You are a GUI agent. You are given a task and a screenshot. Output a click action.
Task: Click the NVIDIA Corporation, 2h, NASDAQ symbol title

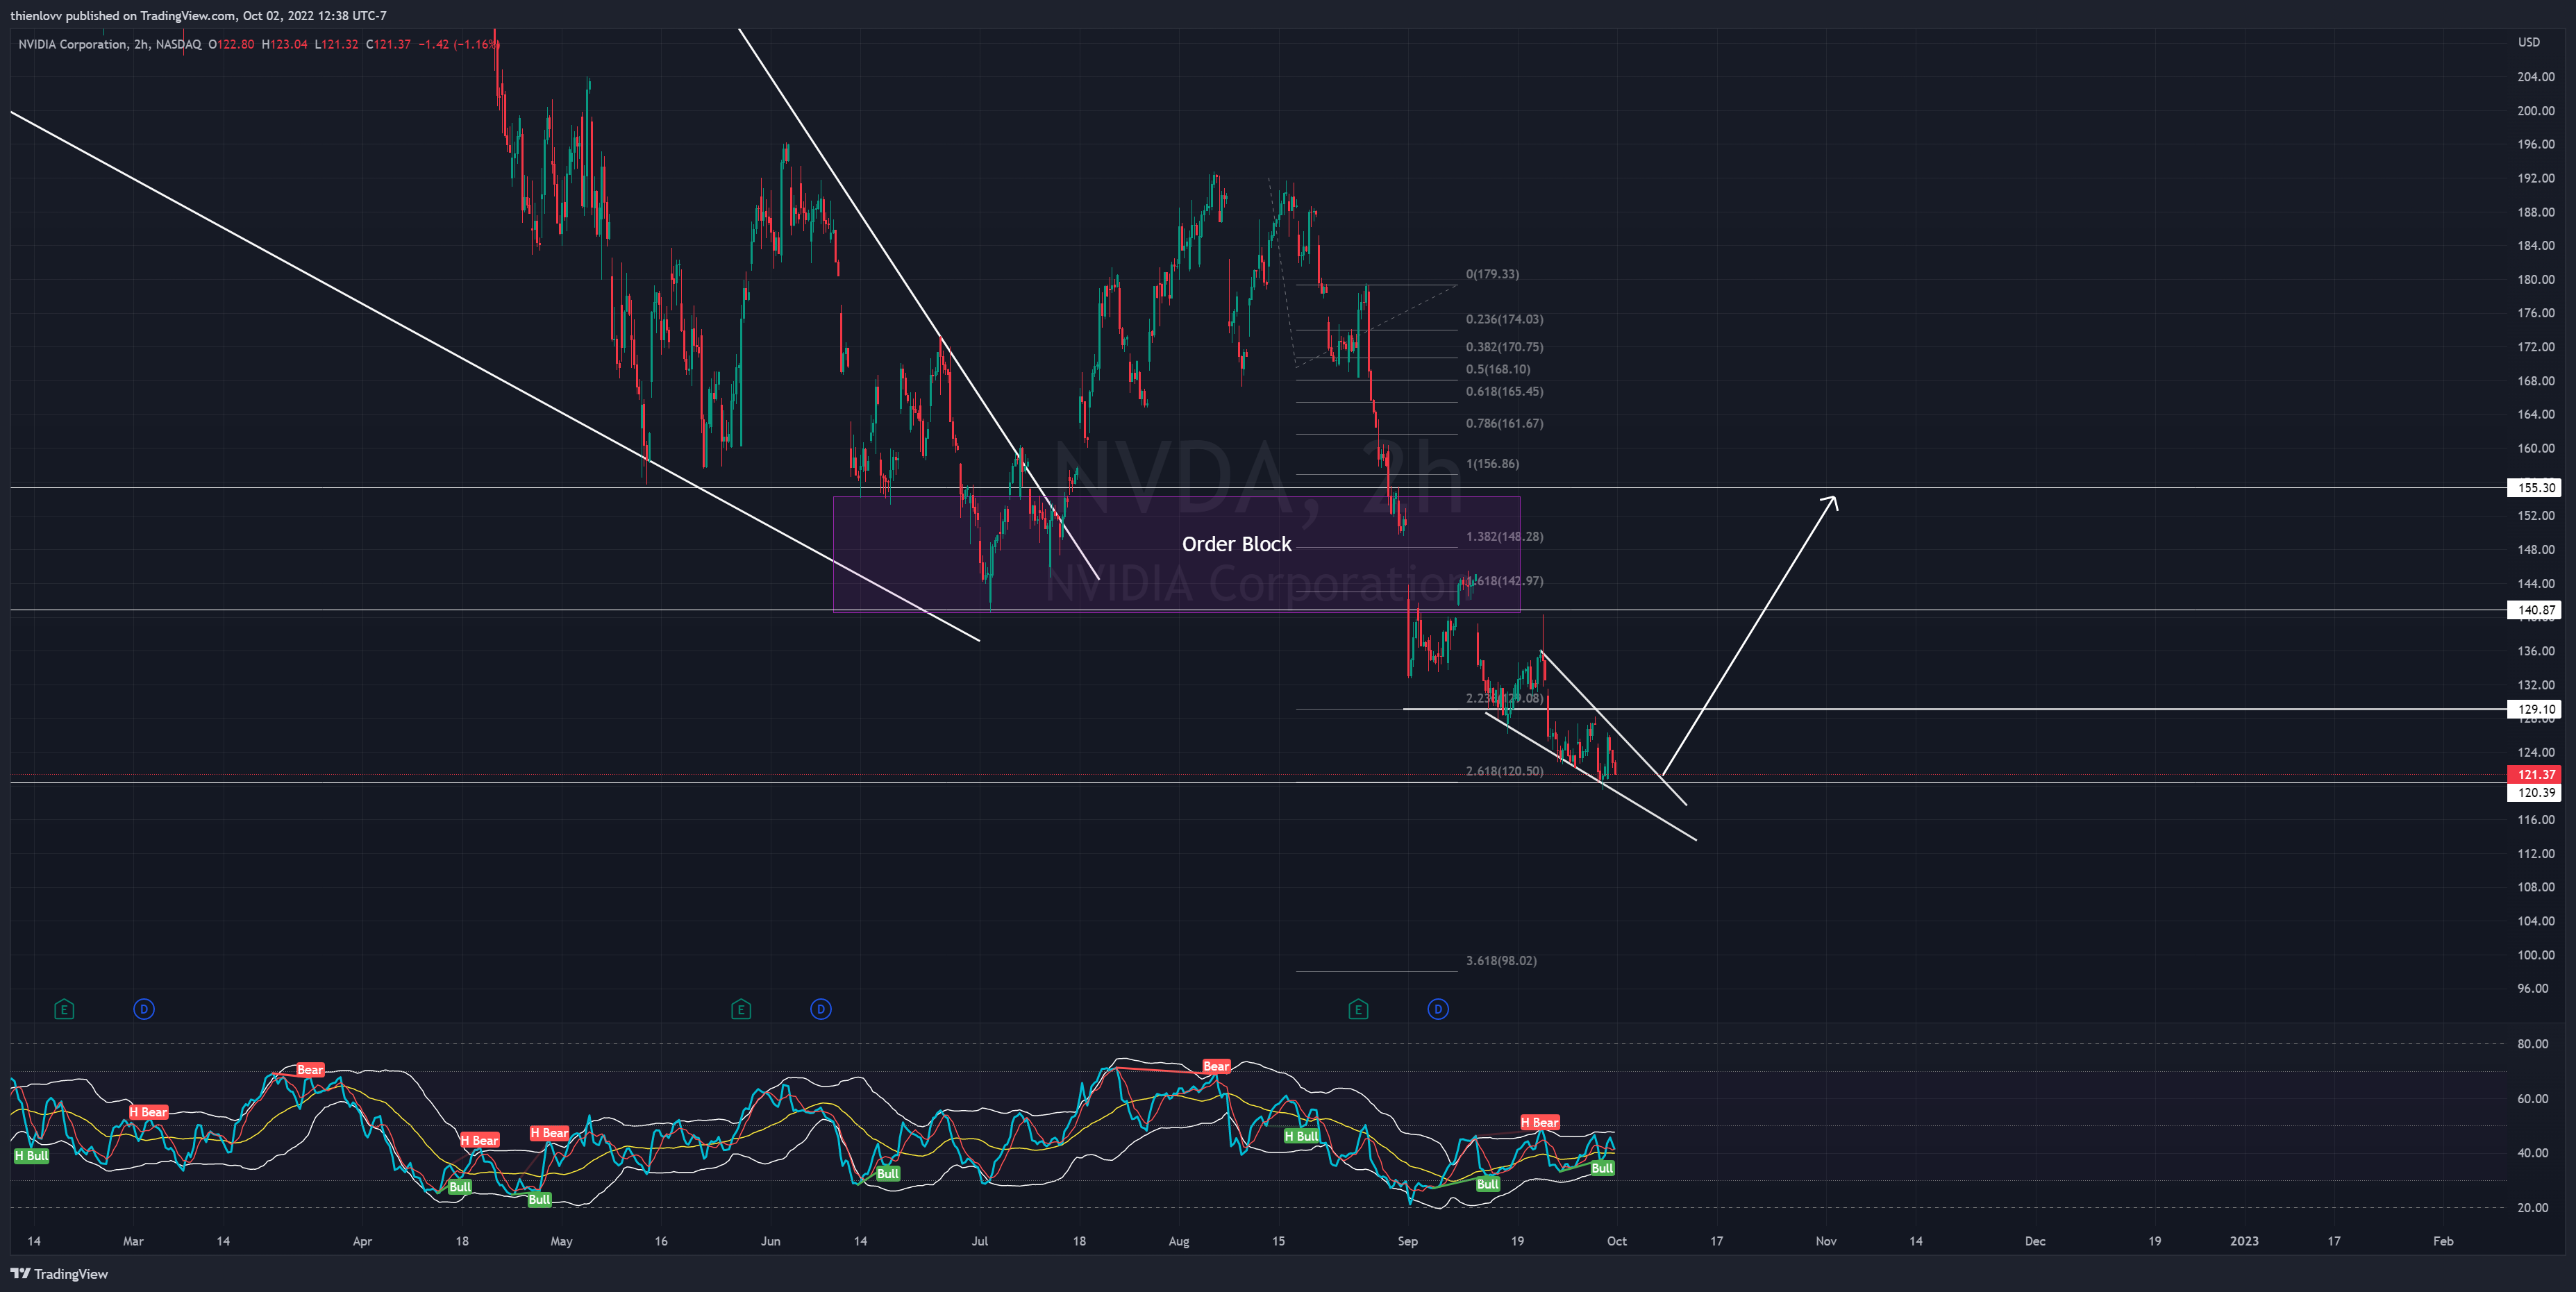click(110, 44)
